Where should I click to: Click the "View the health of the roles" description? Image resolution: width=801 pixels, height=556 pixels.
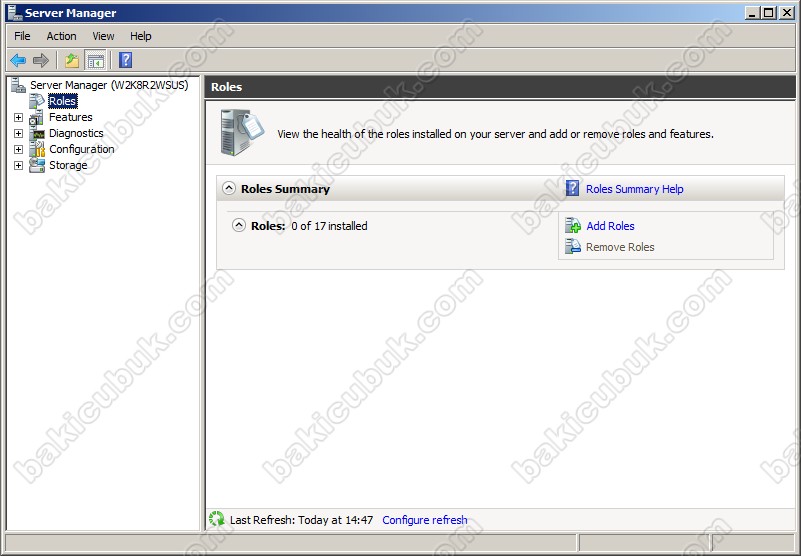495,134
